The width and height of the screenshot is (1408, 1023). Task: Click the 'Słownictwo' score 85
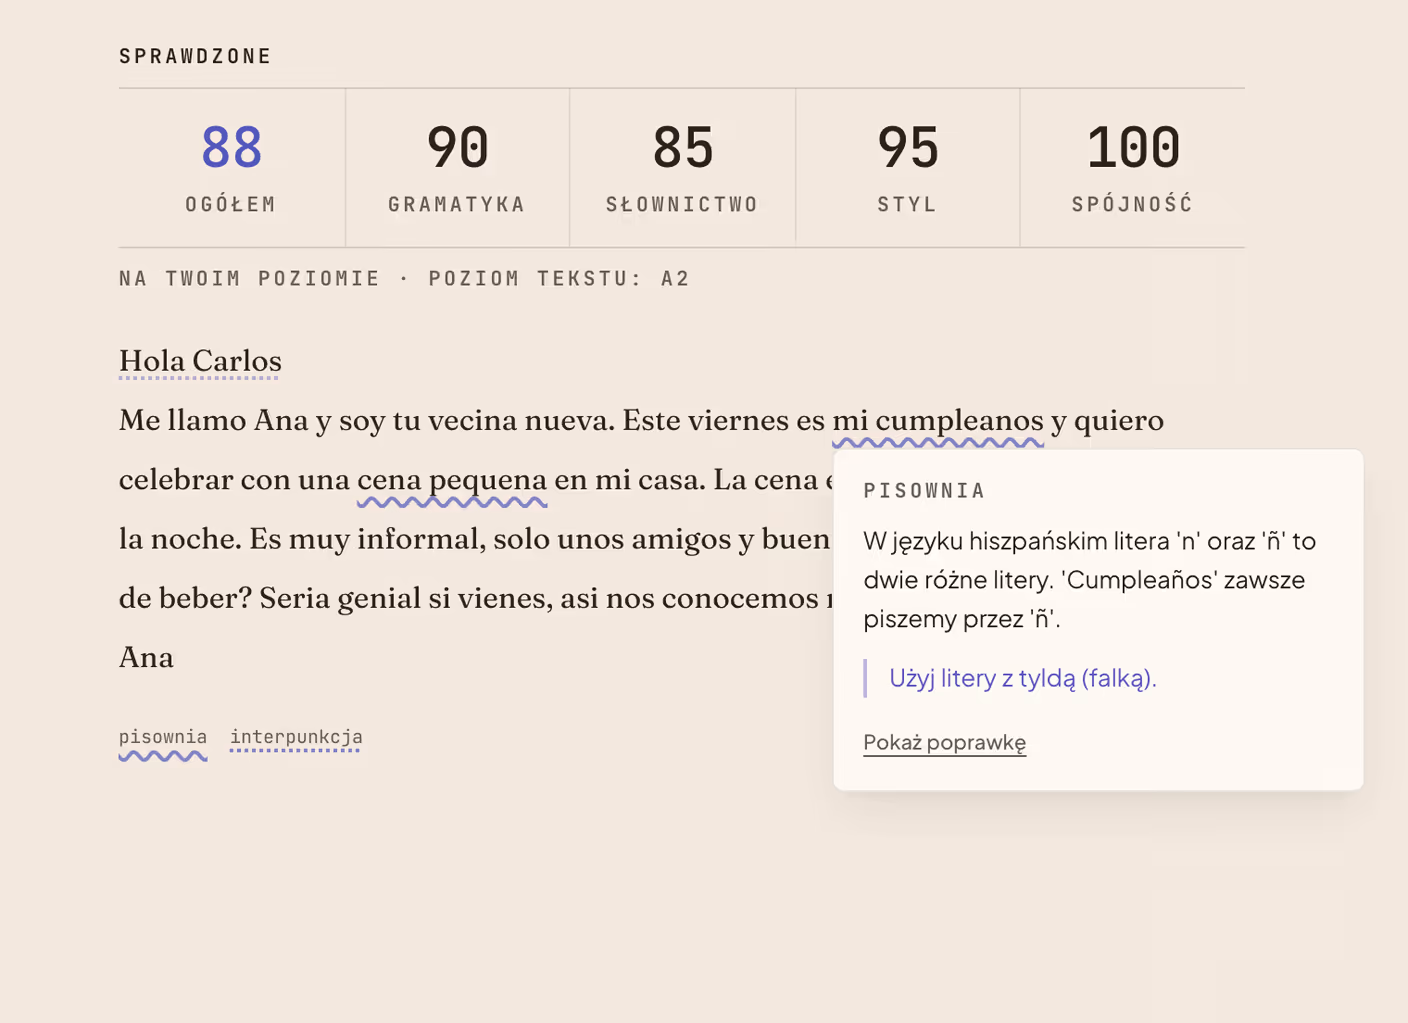(x=682, y=167)
